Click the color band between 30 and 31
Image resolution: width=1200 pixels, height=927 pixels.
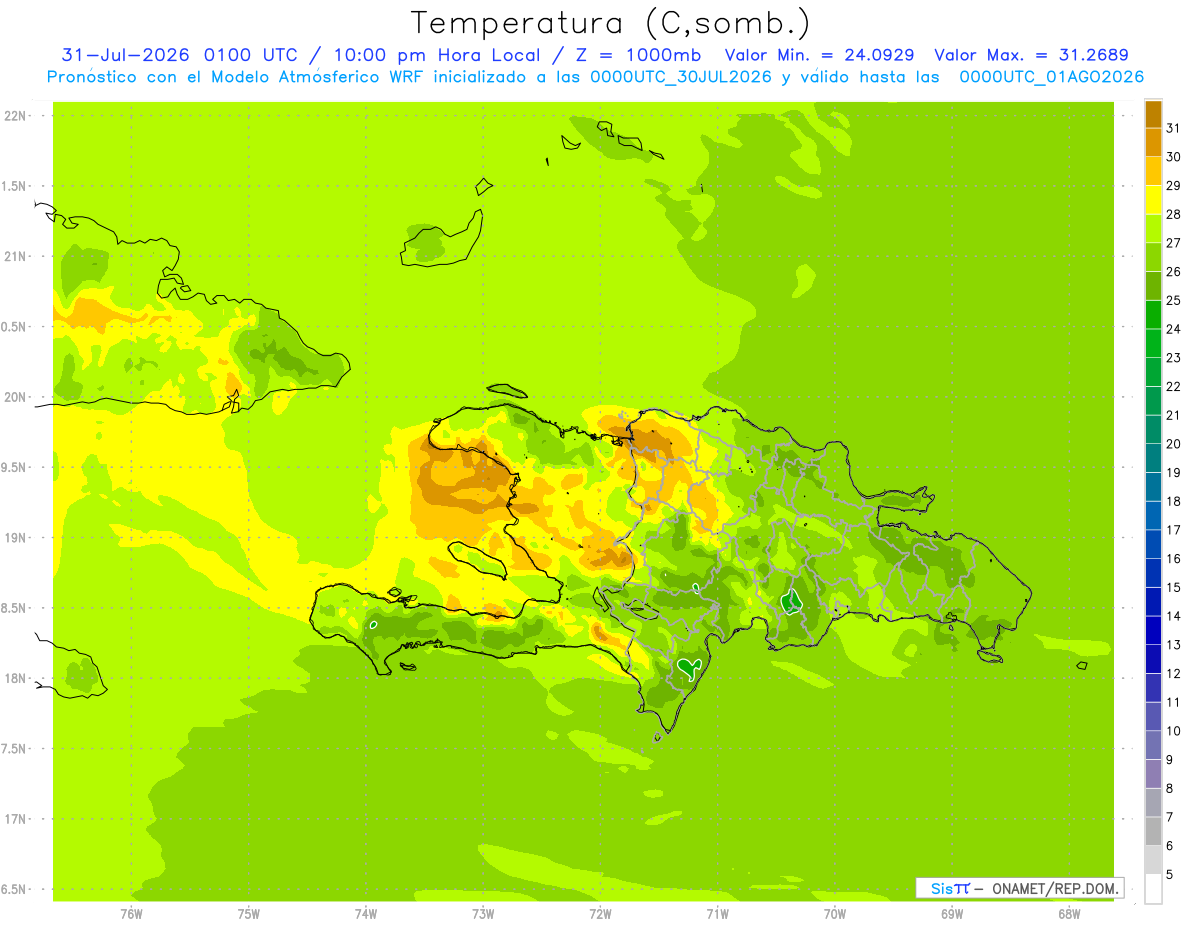click(x=1153, y=142)
